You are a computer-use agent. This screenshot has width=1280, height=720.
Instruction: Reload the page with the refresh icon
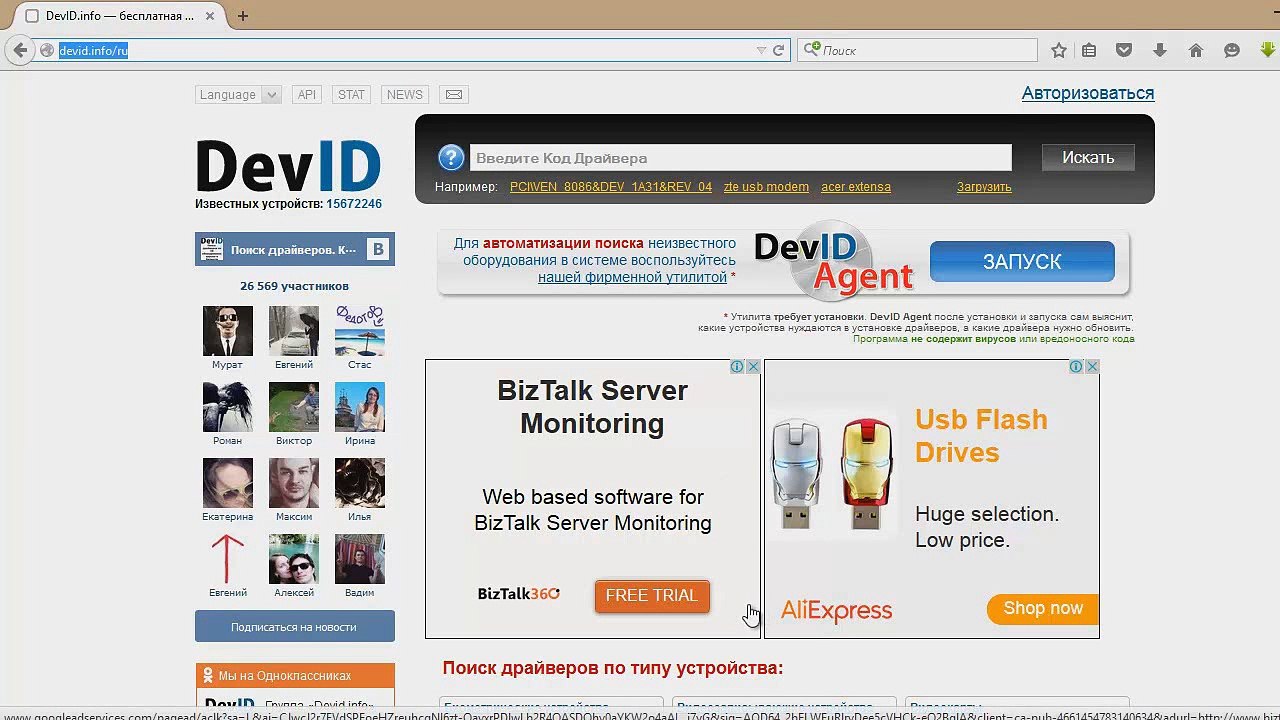pos(778,50)
